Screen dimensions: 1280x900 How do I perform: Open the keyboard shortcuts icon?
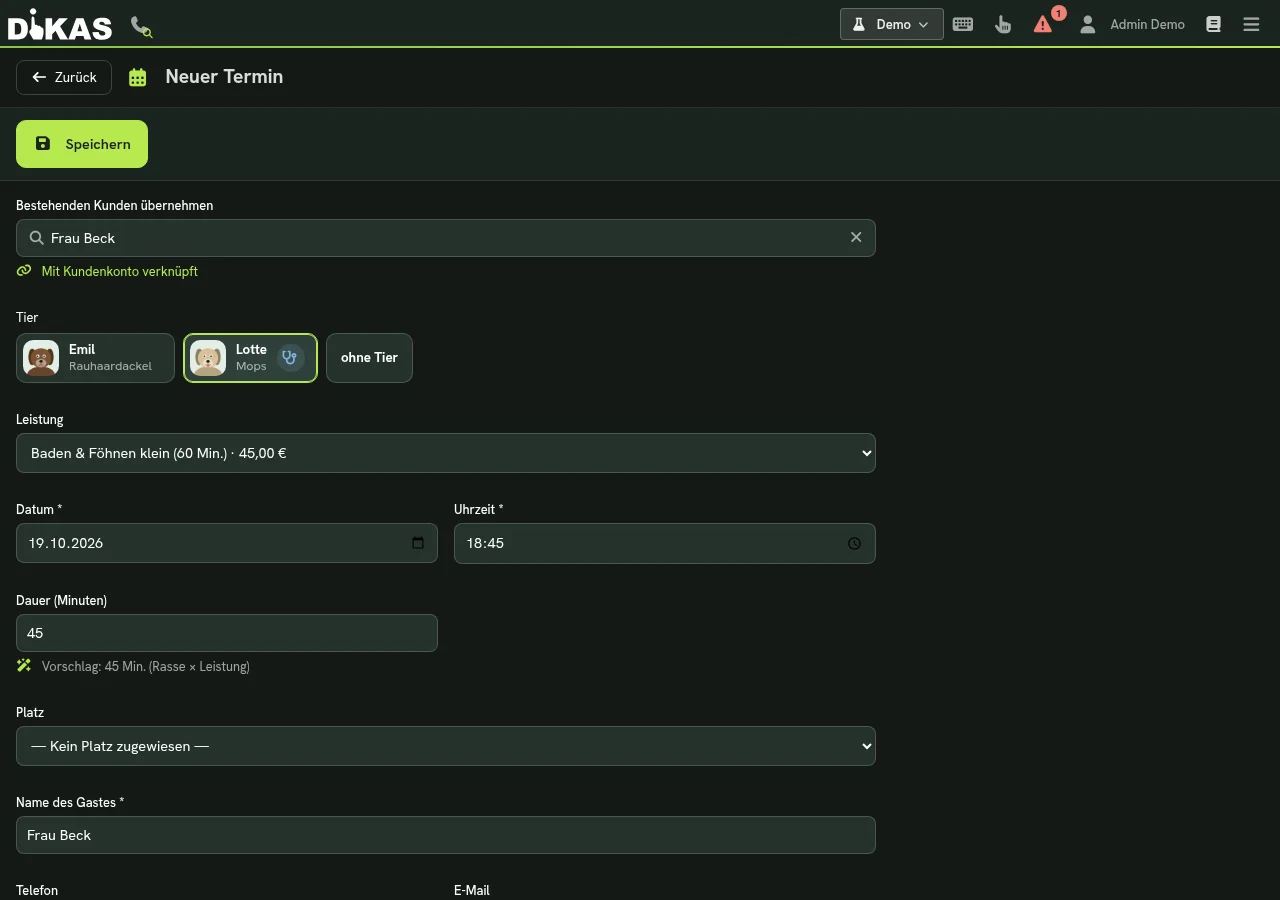963,24
